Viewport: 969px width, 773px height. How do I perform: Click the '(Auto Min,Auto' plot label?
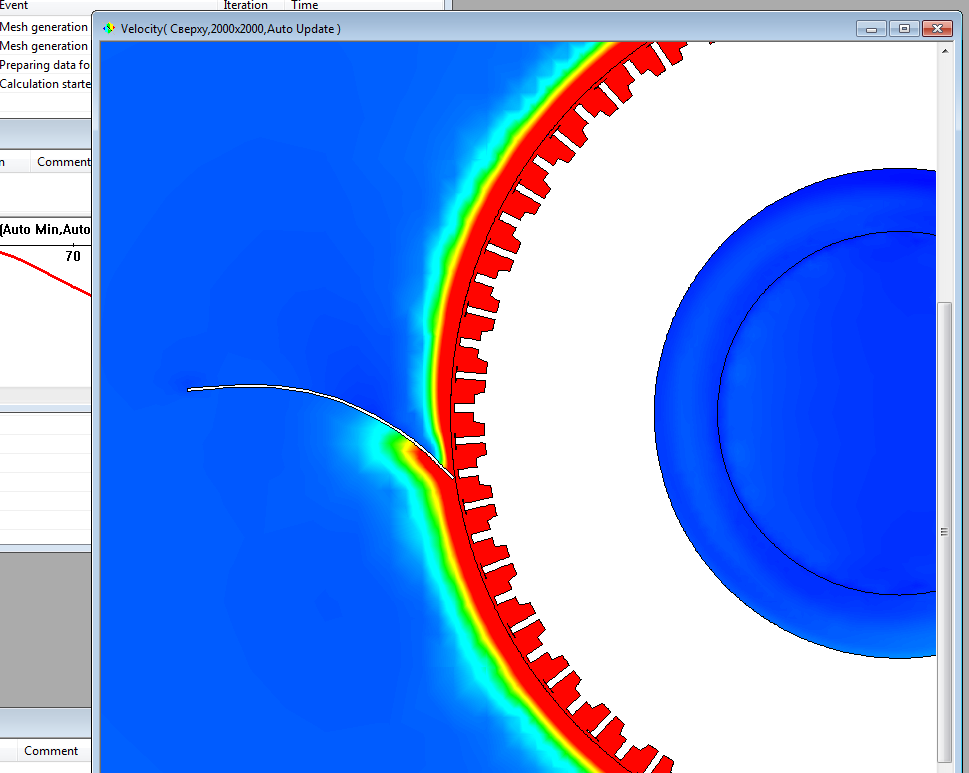point(45,230)
